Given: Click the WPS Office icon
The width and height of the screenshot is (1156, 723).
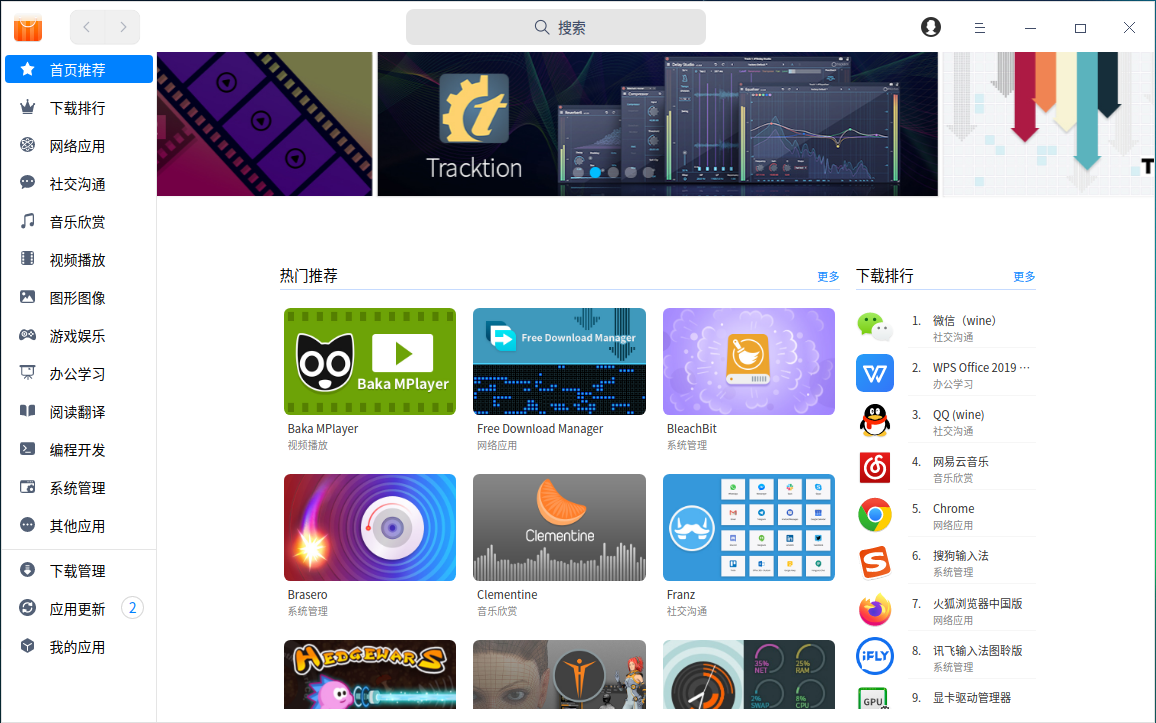Looking at the screenshot, I should [x=875, y=373].
